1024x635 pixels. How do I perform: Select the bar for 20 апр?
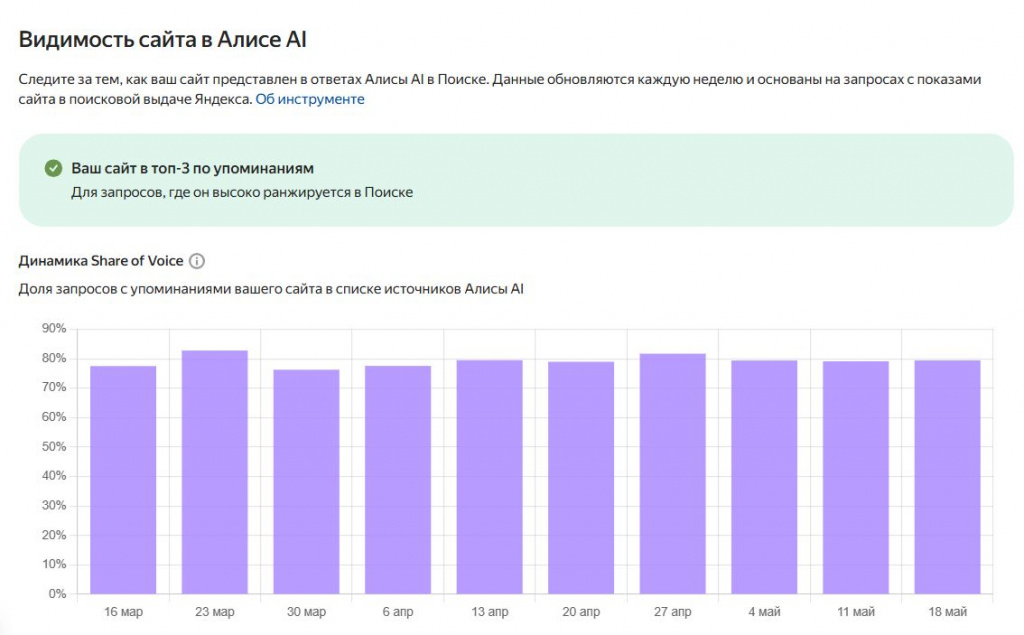[581, 478]
